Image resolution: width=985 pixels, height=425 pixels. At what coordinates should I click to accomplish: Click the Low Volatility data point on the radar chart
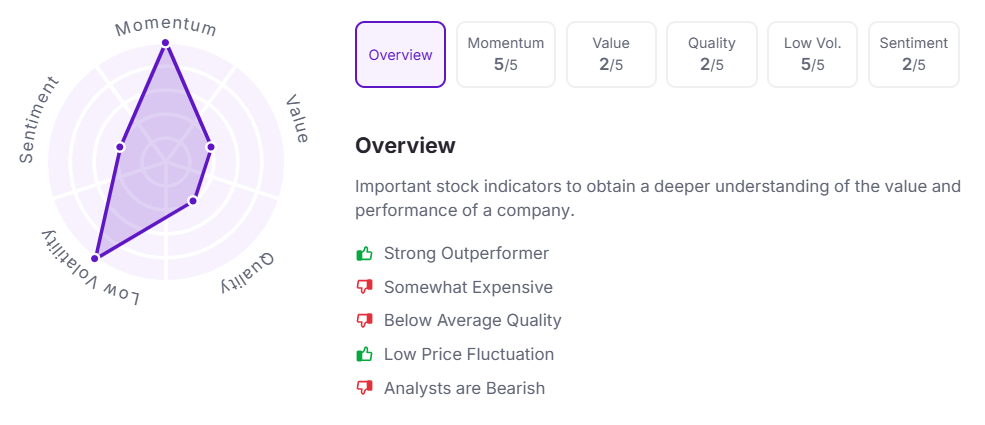(x=97, y=257)
